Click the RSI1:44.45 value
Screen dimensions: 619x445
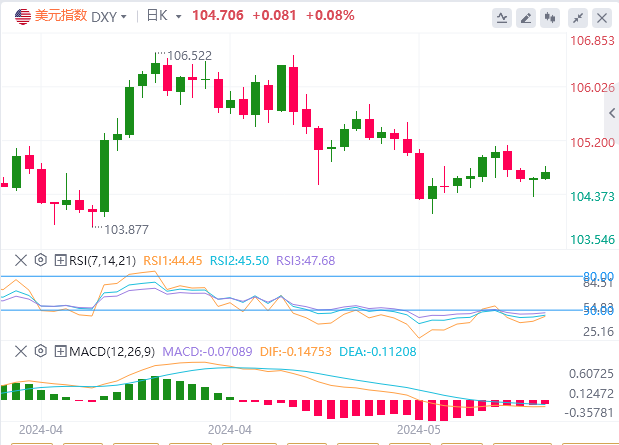pyautogui.click(x=173, y=261)
